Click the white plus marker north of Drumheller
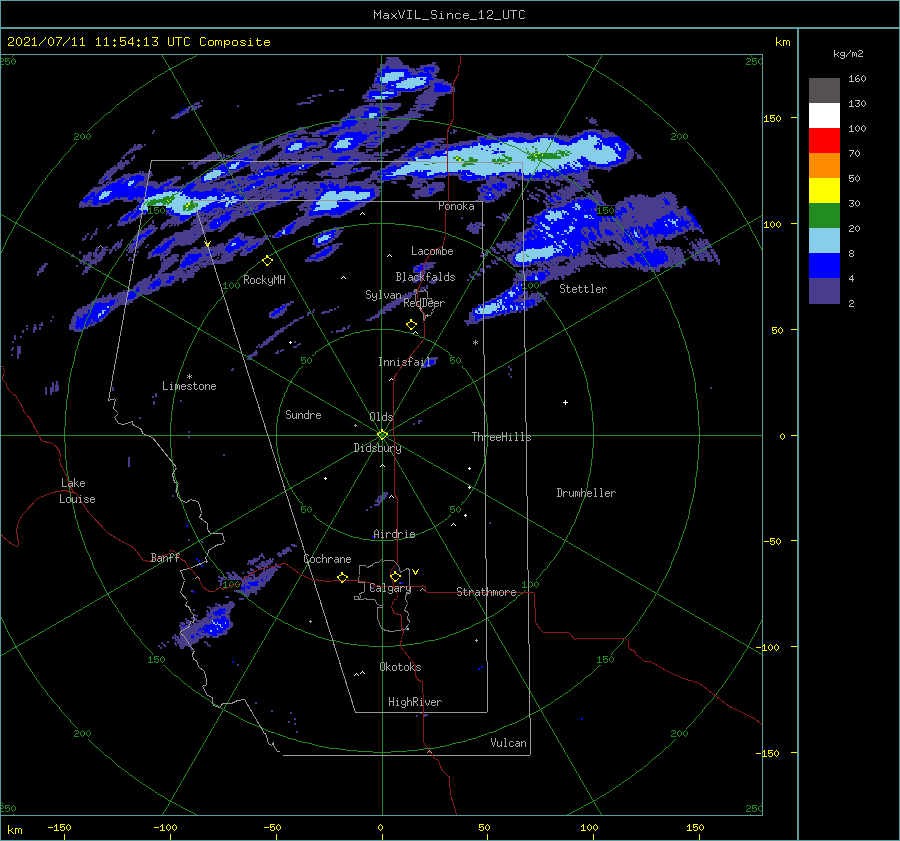The width and height of the screenshot is (900, 841). tap(565, 402)
